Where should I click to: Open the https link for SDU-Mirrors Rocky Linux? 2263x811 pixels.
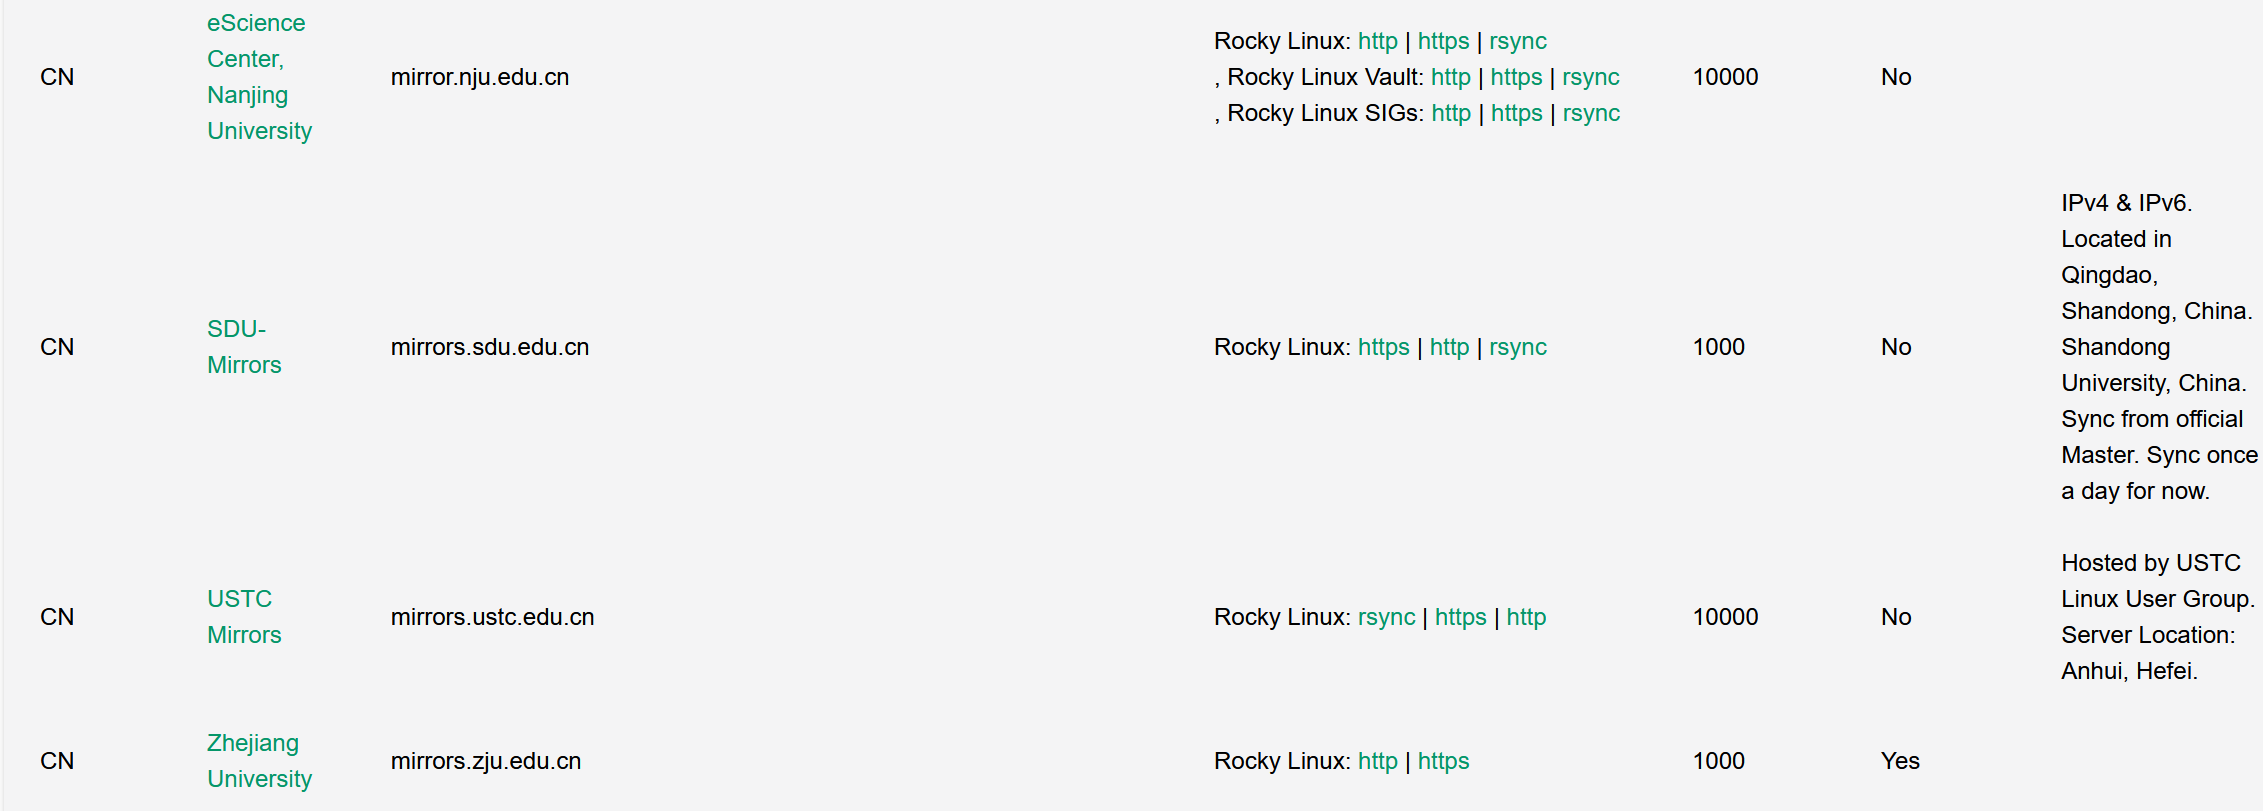[x=1383, y=347]
